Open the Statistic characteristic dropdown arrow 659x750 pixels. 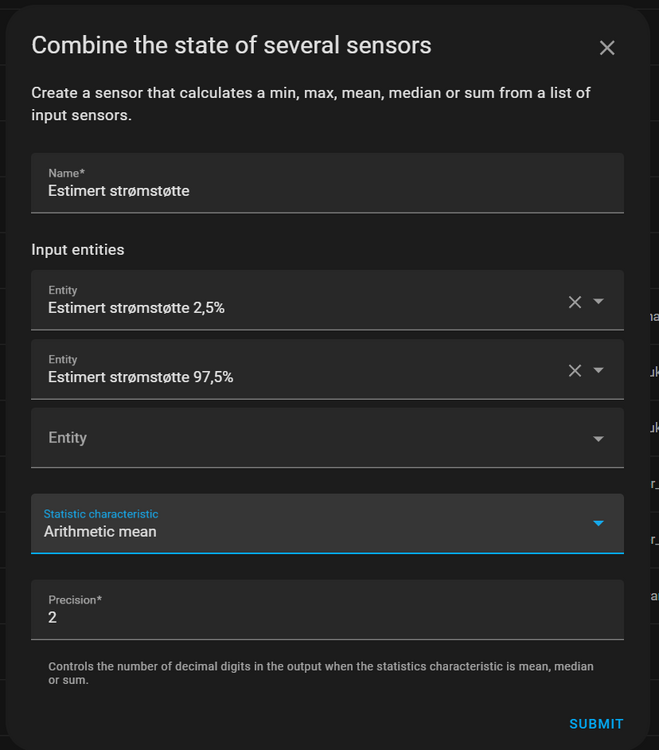(599, 523)
